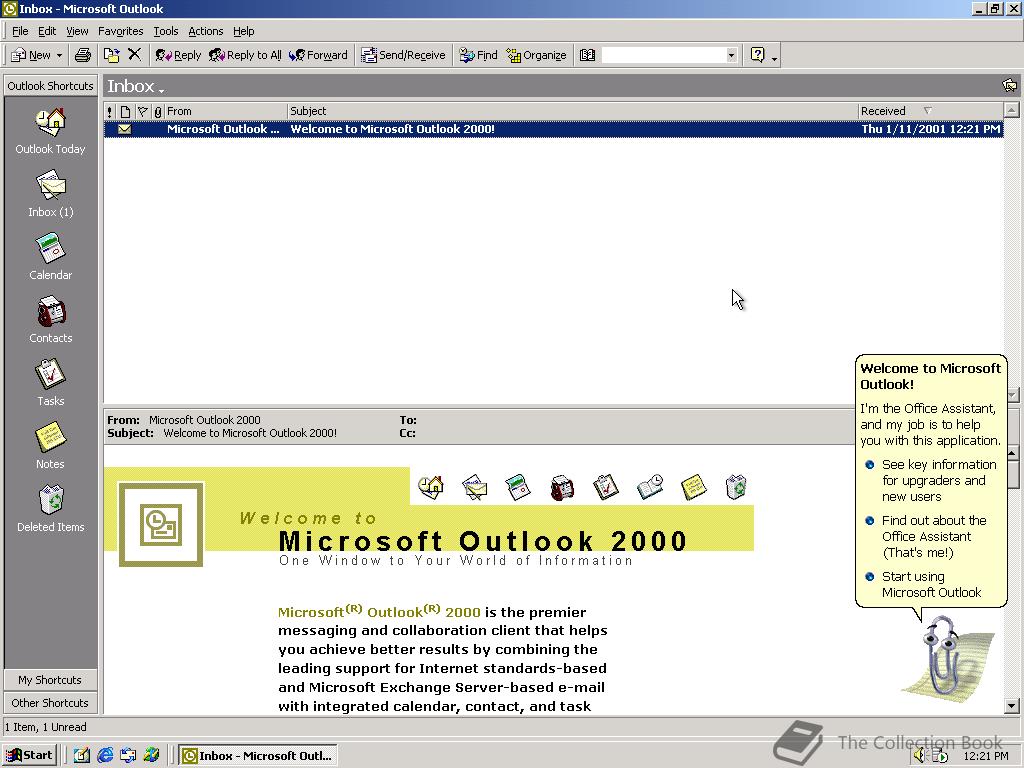Sort by Subject column header

572,111
